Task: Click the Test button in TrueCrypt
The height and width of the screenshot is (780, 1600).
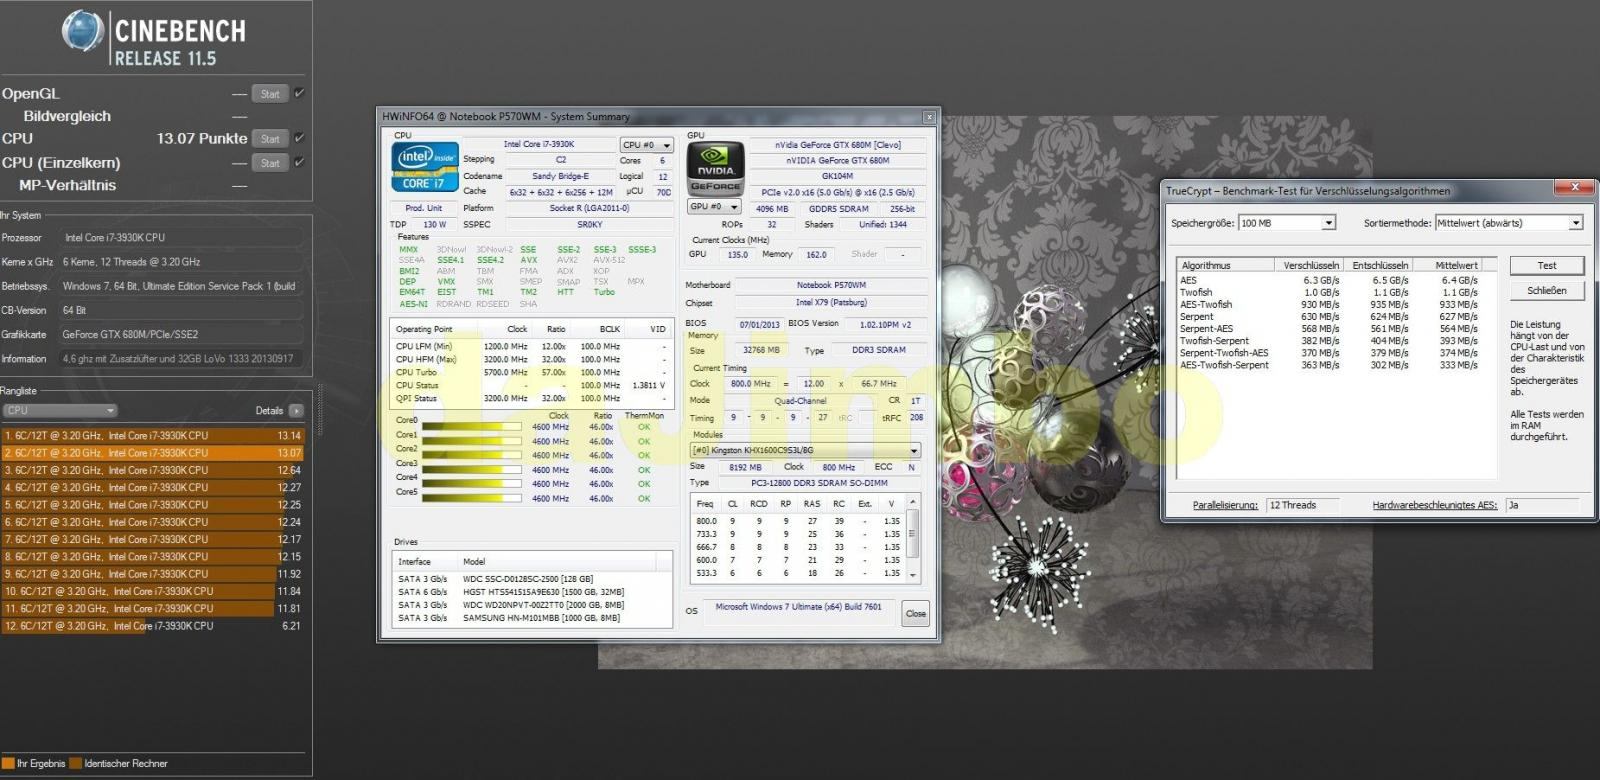Action: click(x=1546, y=265)
